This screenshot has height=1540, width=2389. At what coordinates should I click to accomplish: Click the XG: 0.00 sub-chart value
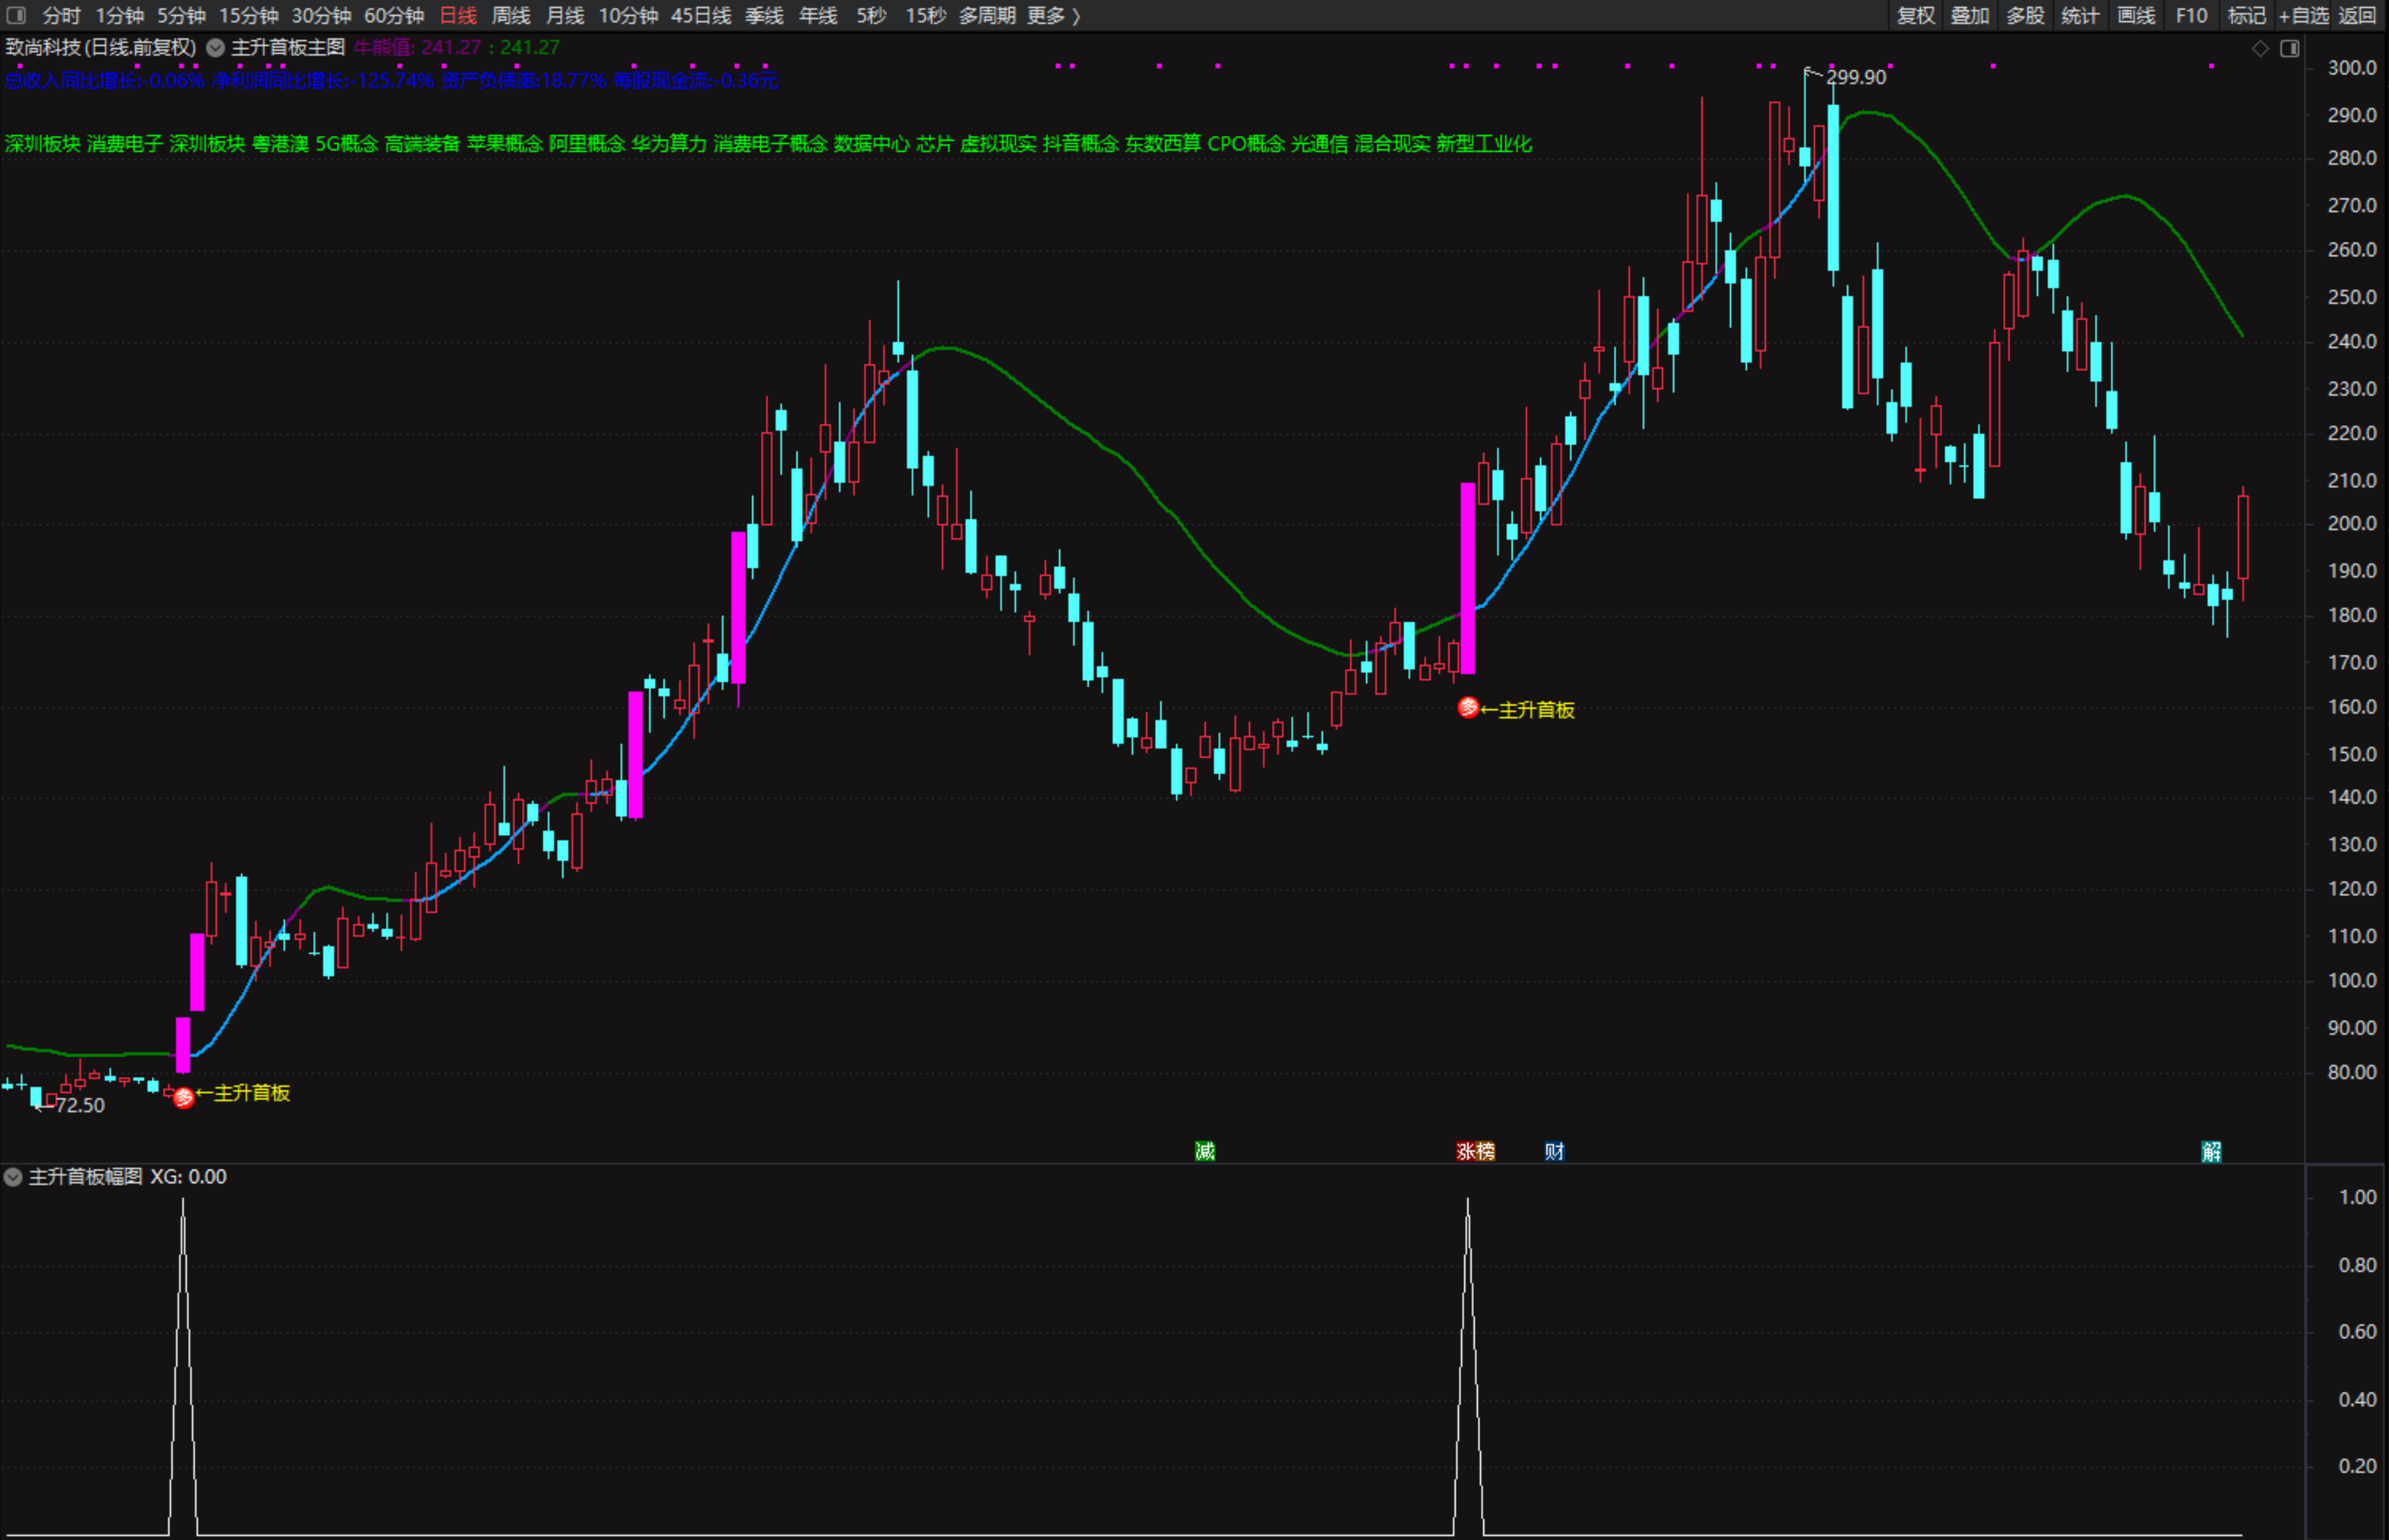tap(188, 1177)
